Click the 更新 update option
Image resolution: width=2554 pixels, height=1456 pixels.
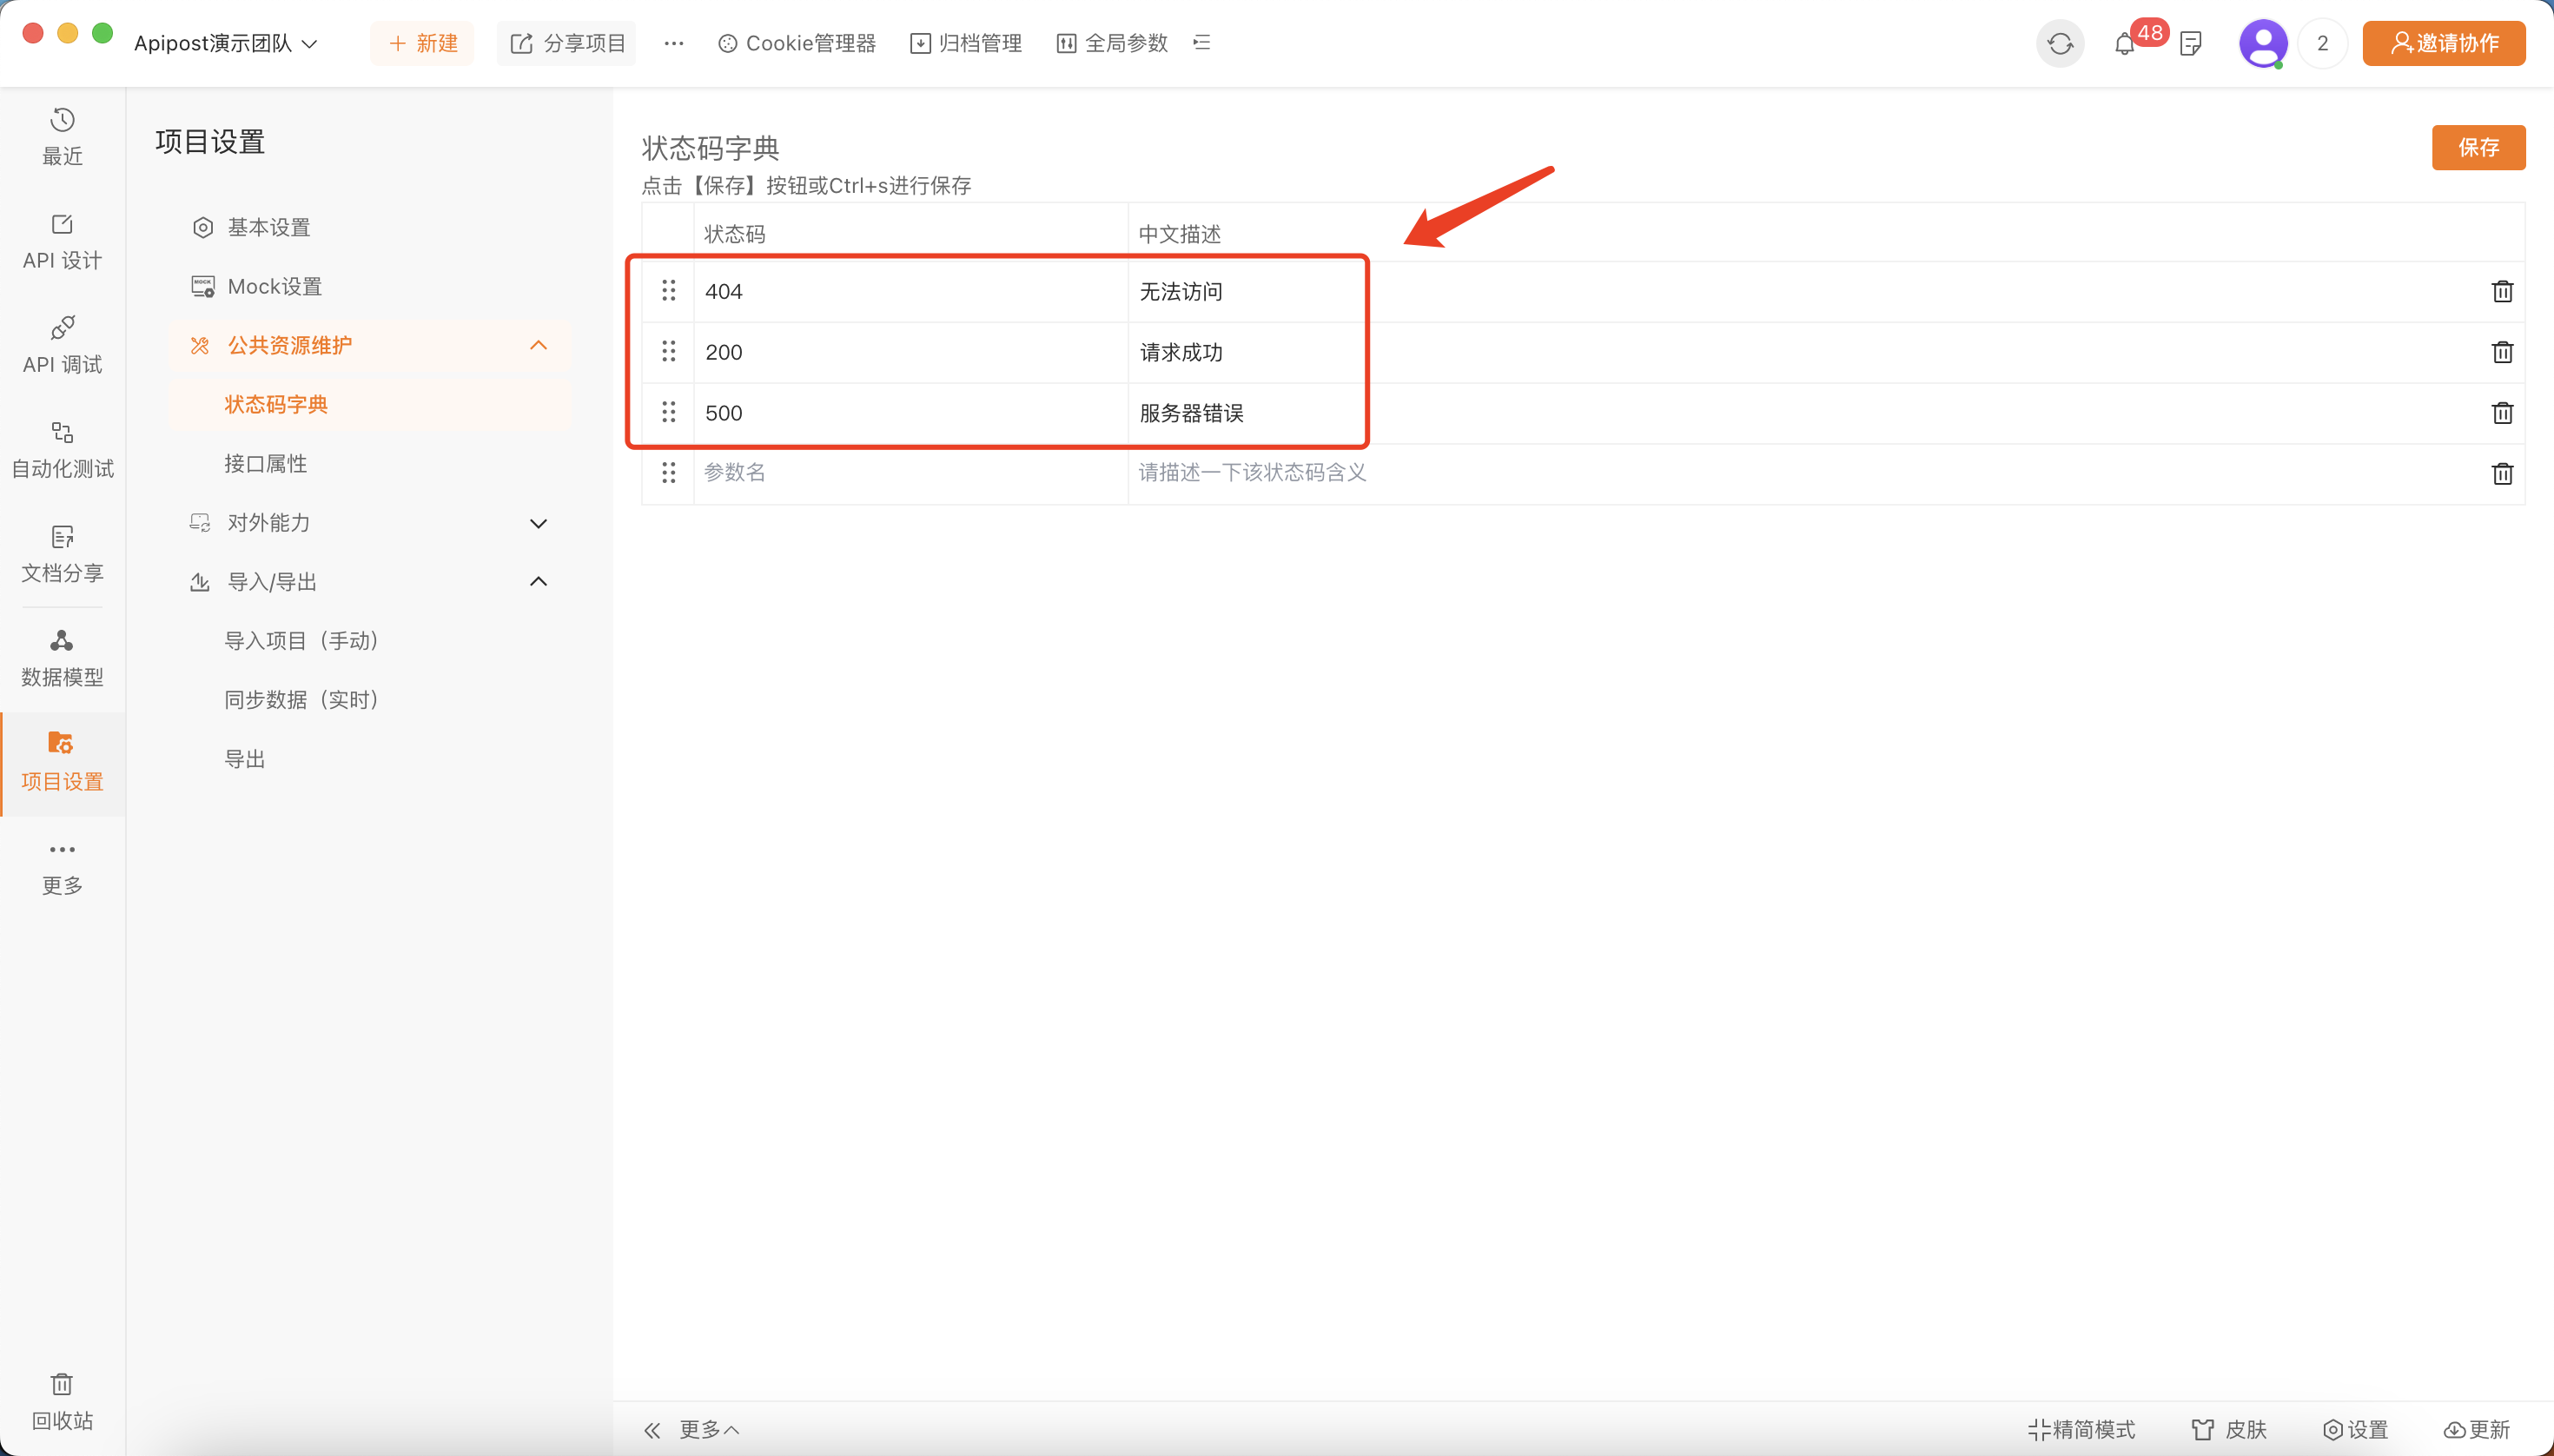(x=2476, y=1430)
